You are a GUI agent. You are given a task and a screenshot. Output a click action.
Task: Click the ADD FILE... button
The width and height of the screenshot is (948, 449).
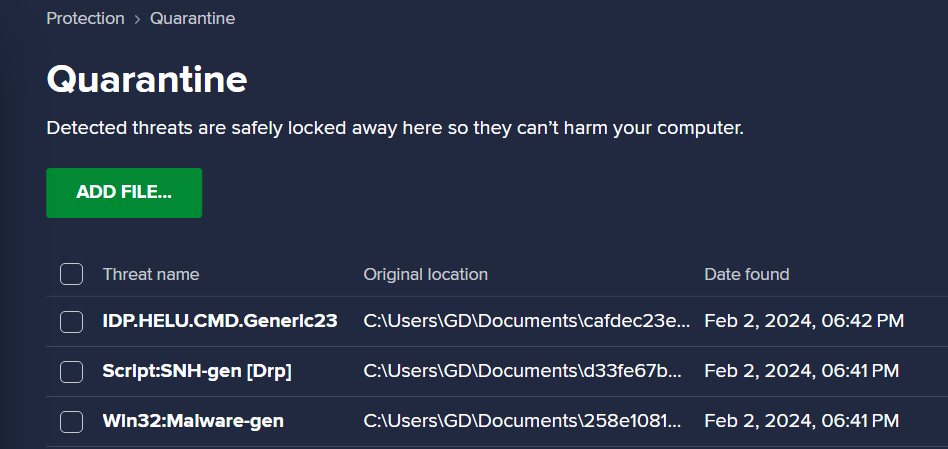coord(124,193)
